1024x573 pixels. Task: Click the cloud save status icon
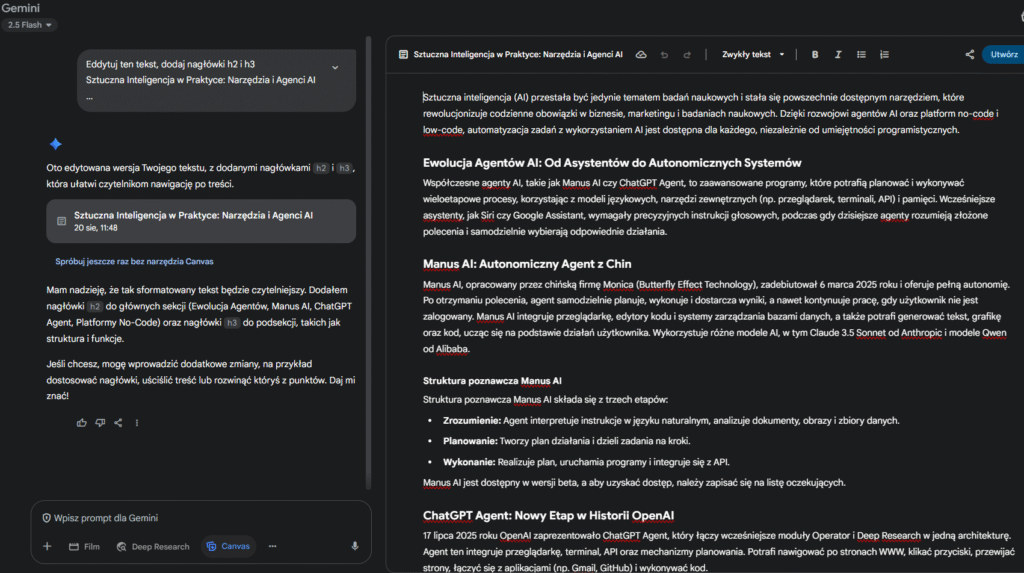click(641, 55)
